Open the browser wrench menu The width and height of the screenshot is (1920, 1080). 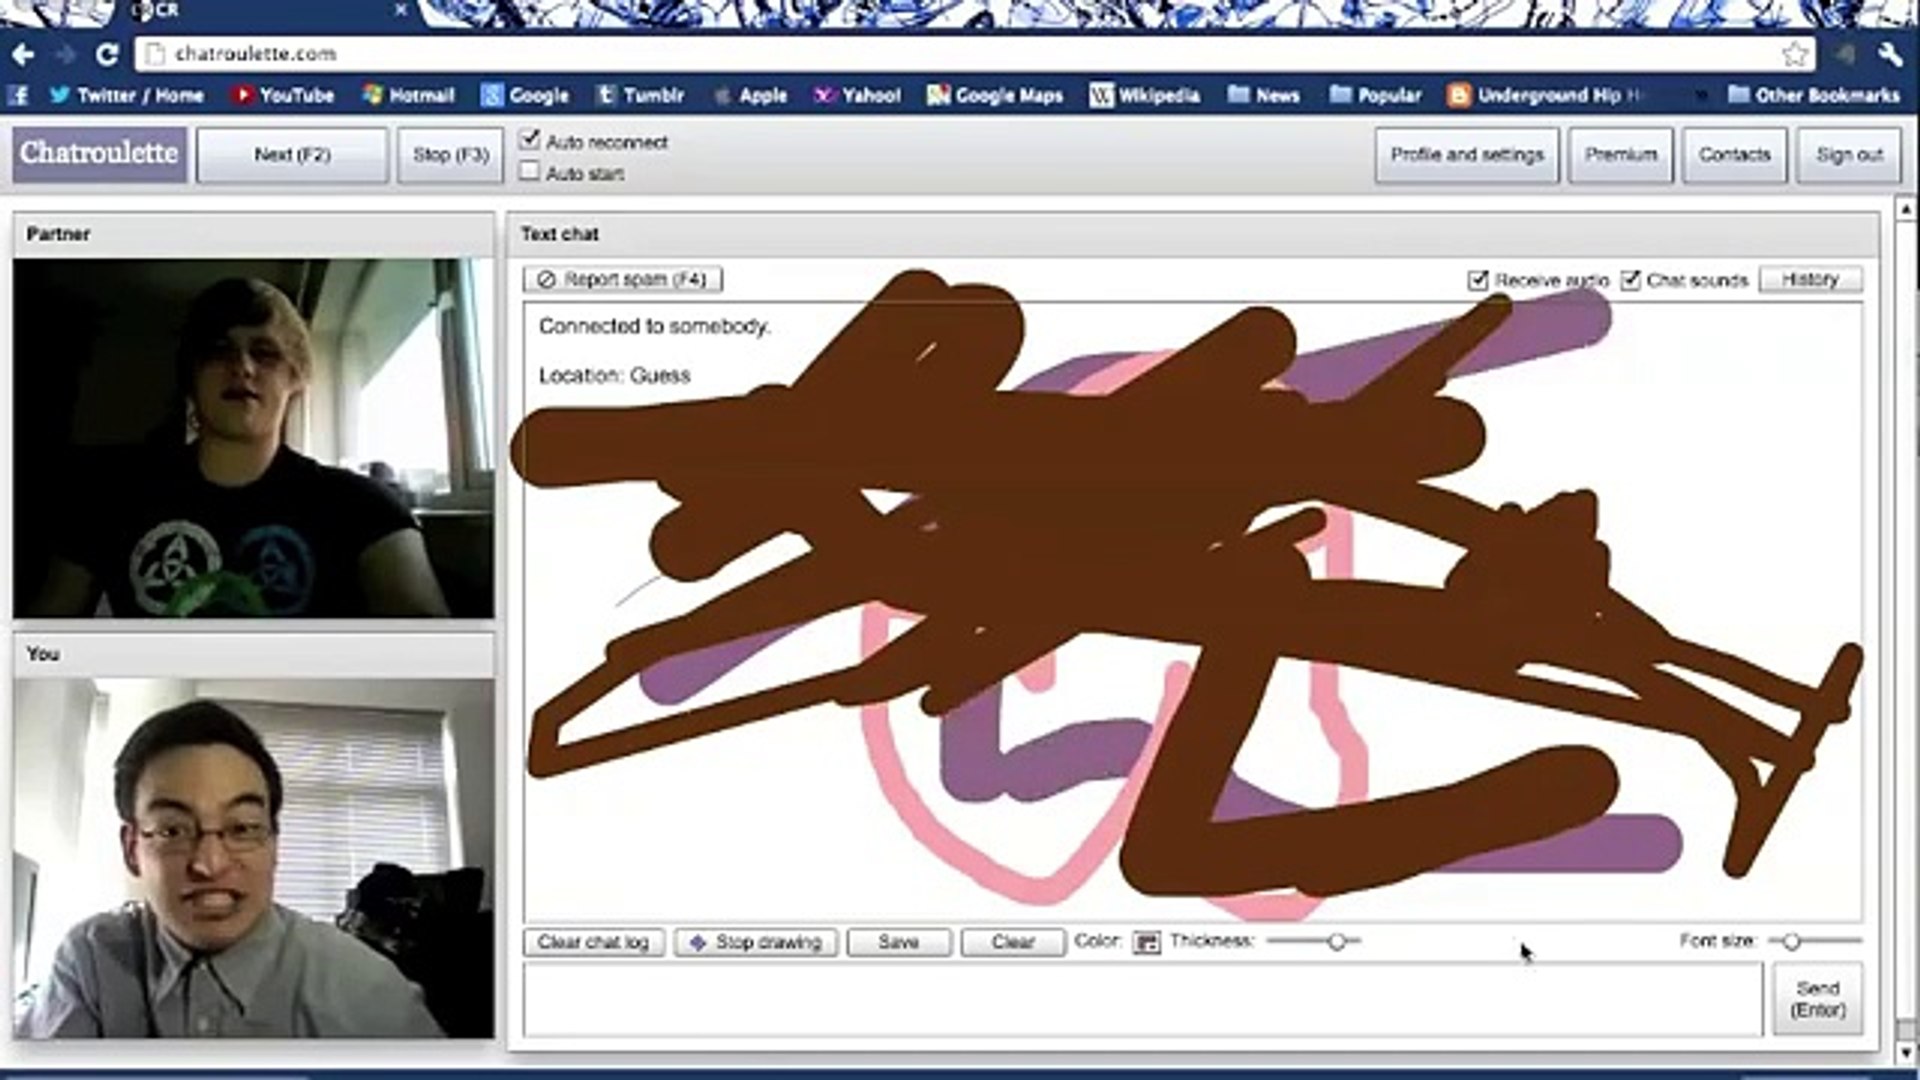(x=1889, y=54)
